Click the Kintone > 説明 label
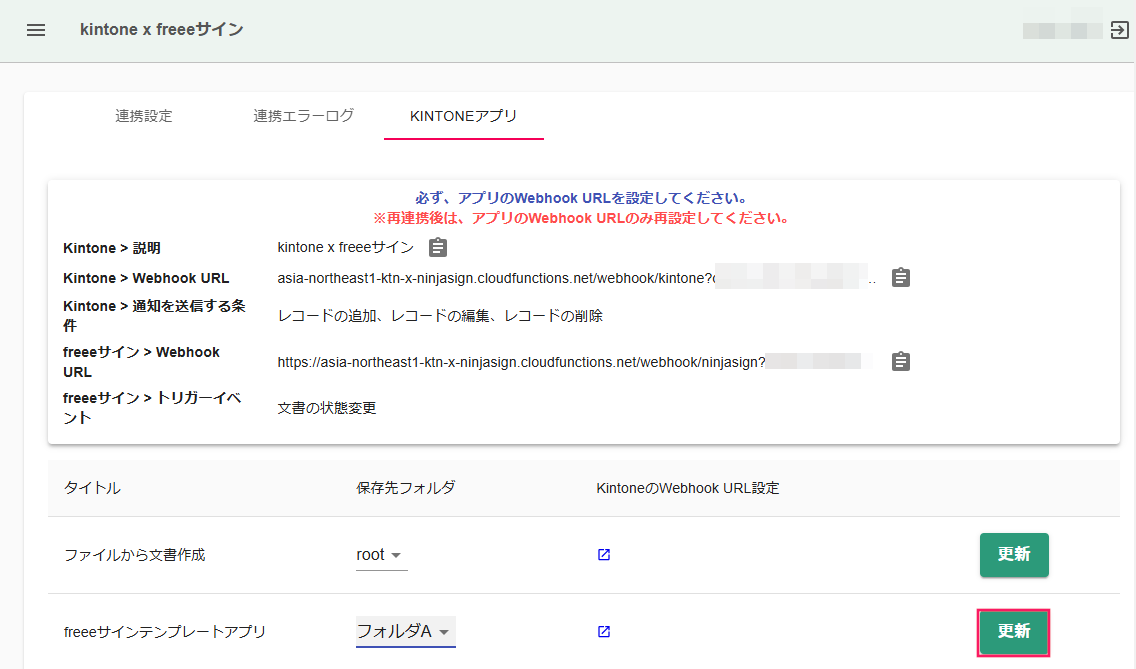The height and width of the screenshot is (669, 1136). [112, 248]
